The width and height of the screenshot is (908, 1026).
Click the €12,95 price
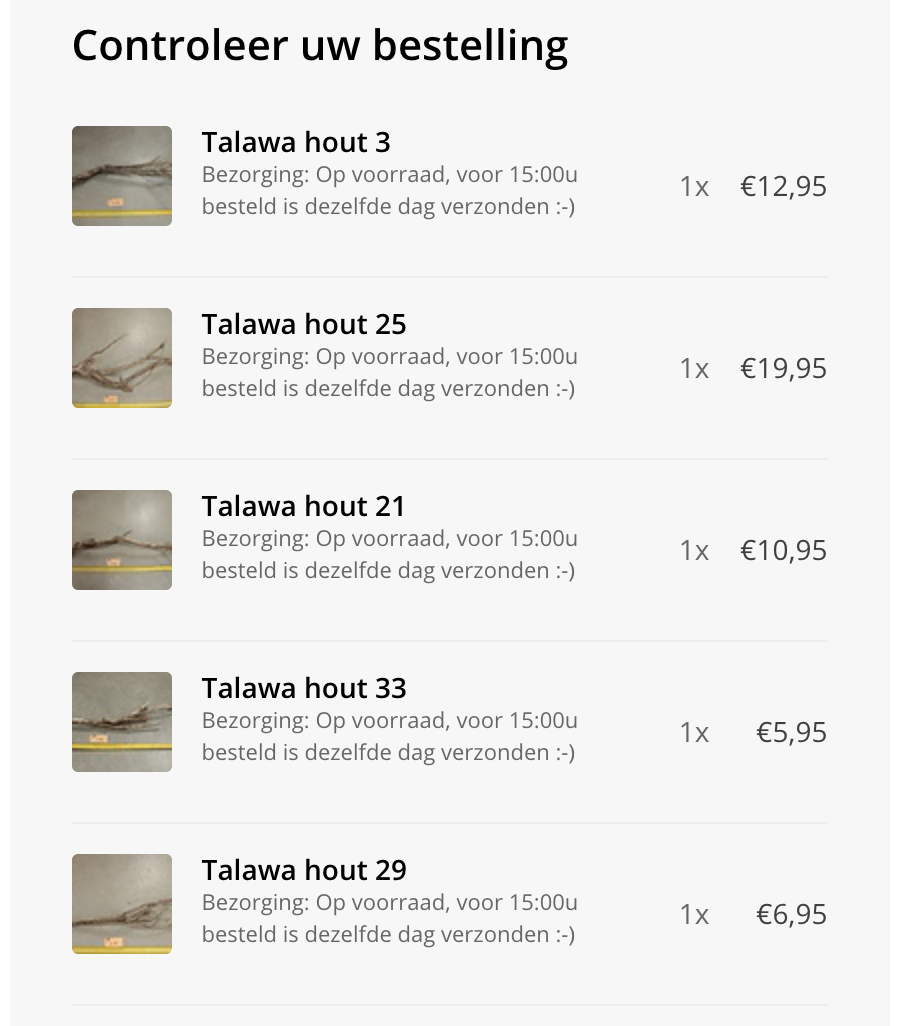(x=783, y=187)
